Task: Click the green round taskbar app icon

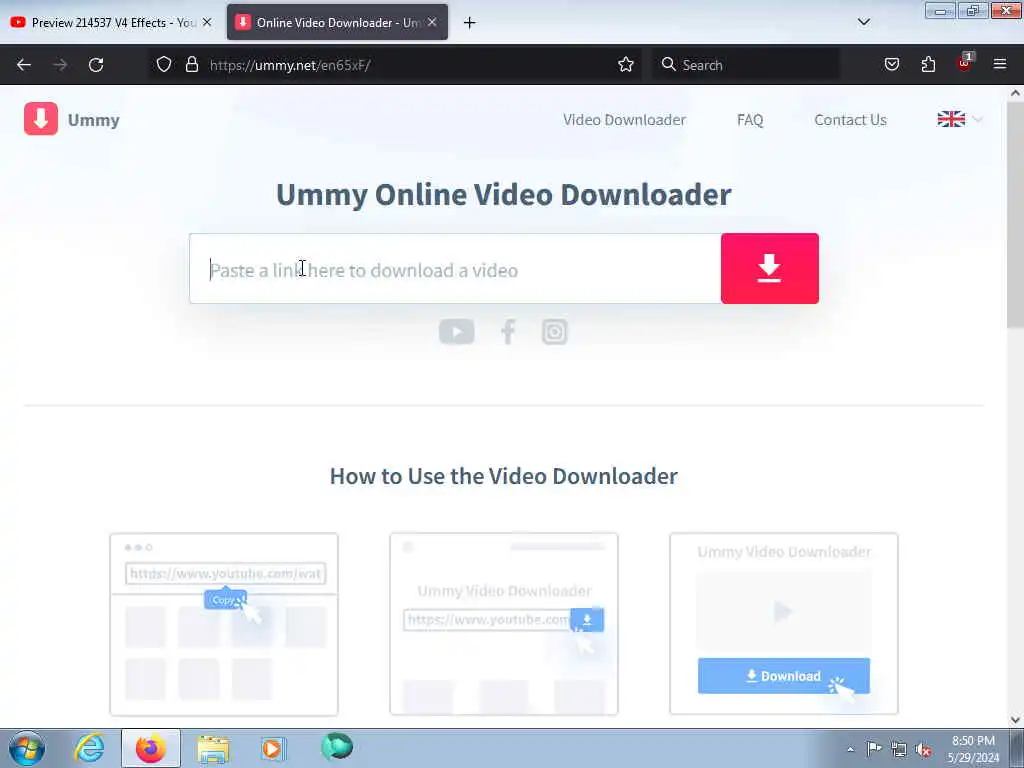Action: point(337,746)
